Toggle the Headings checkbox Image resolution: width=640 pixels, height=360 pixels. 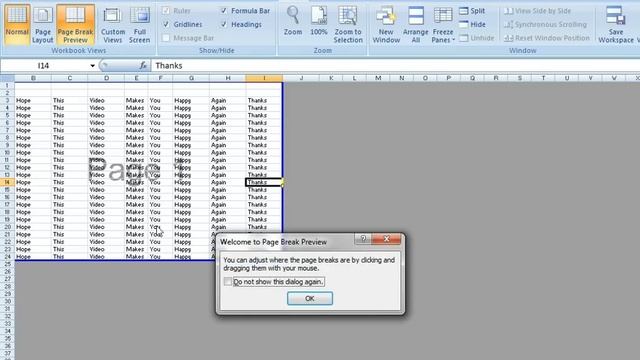224,24
